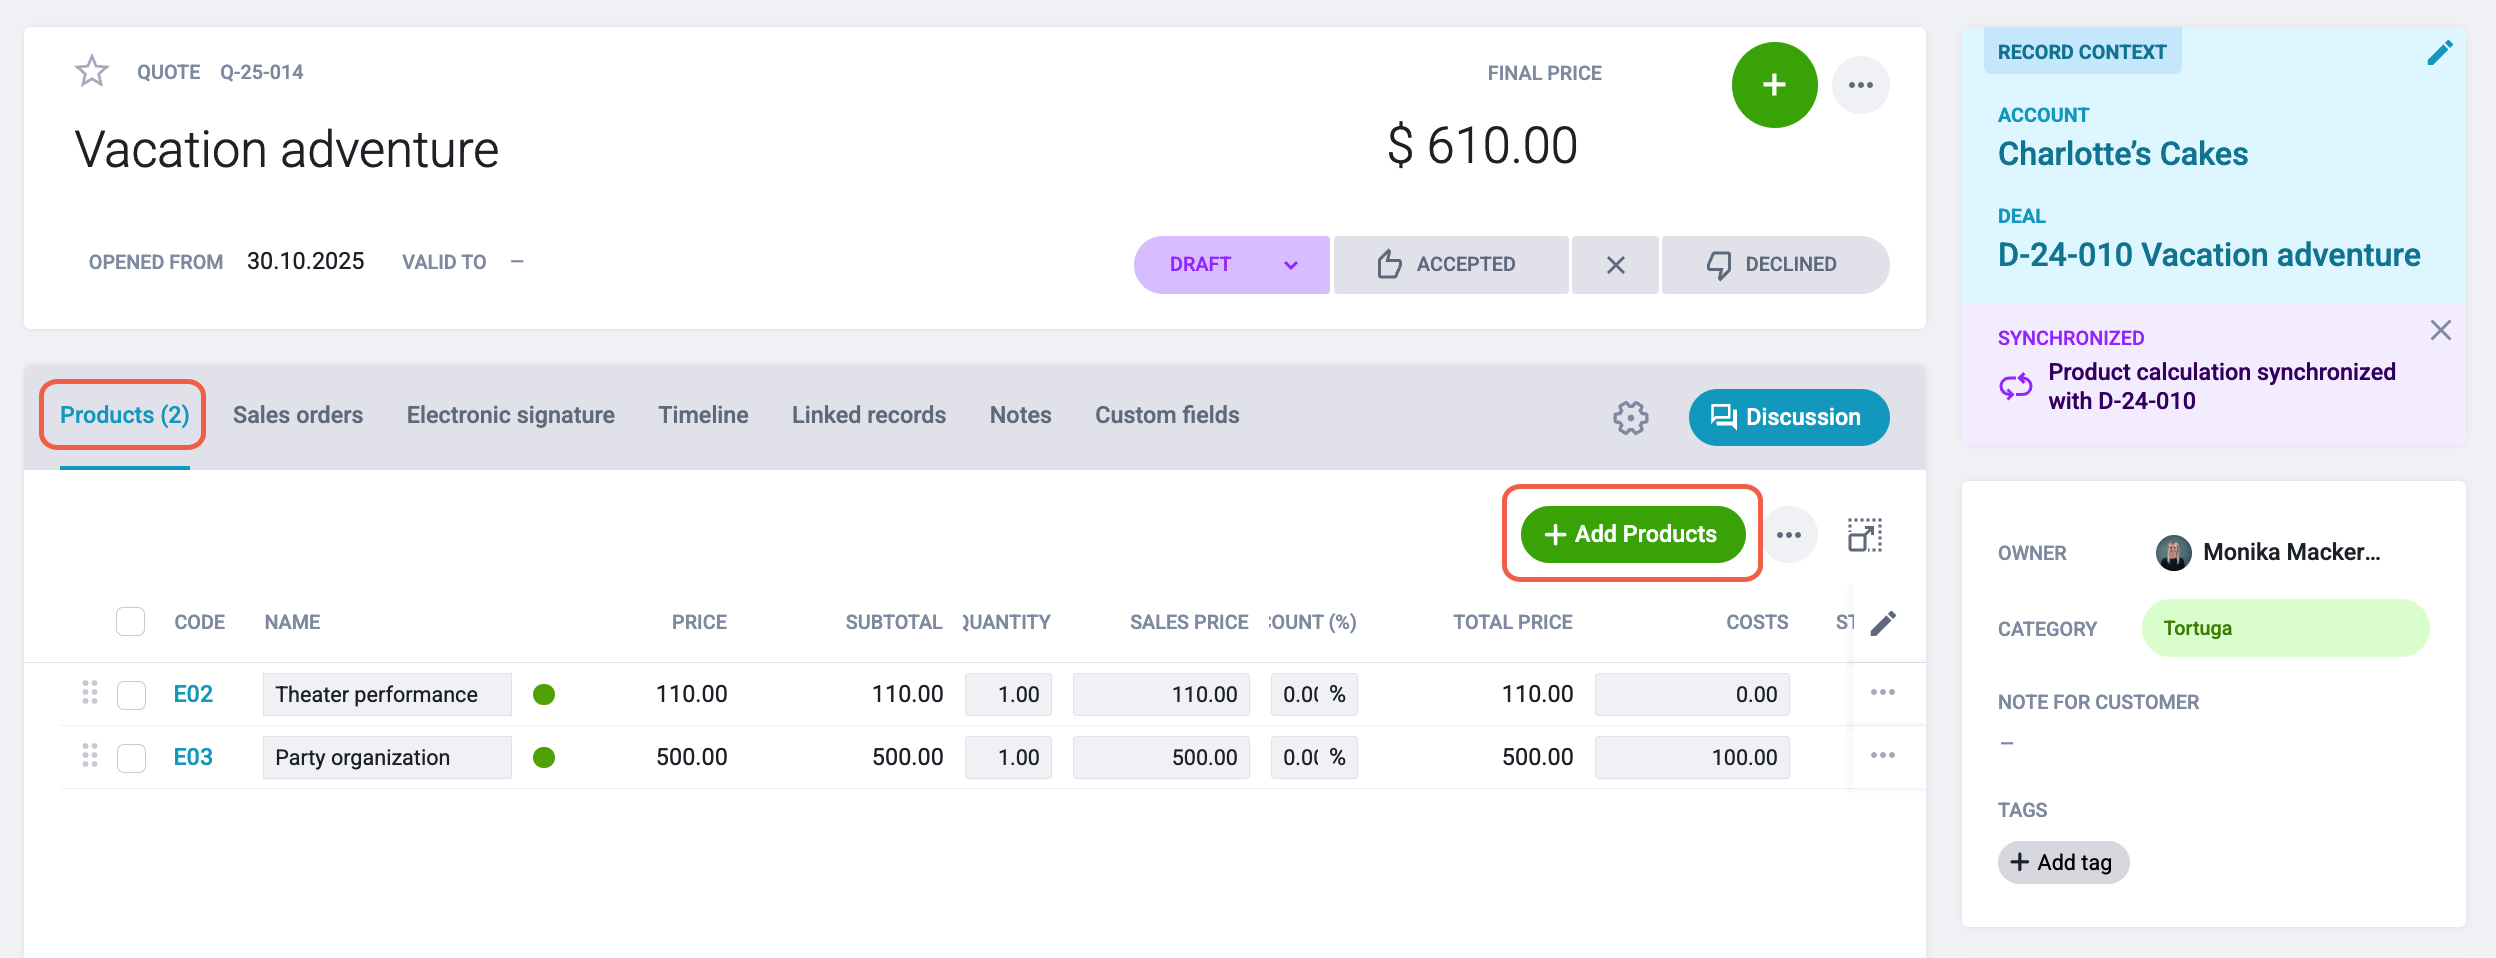This screenshot has height=958, width=2496.
Task: Star the quote as favorite
Action: click(x=92, y=71)
